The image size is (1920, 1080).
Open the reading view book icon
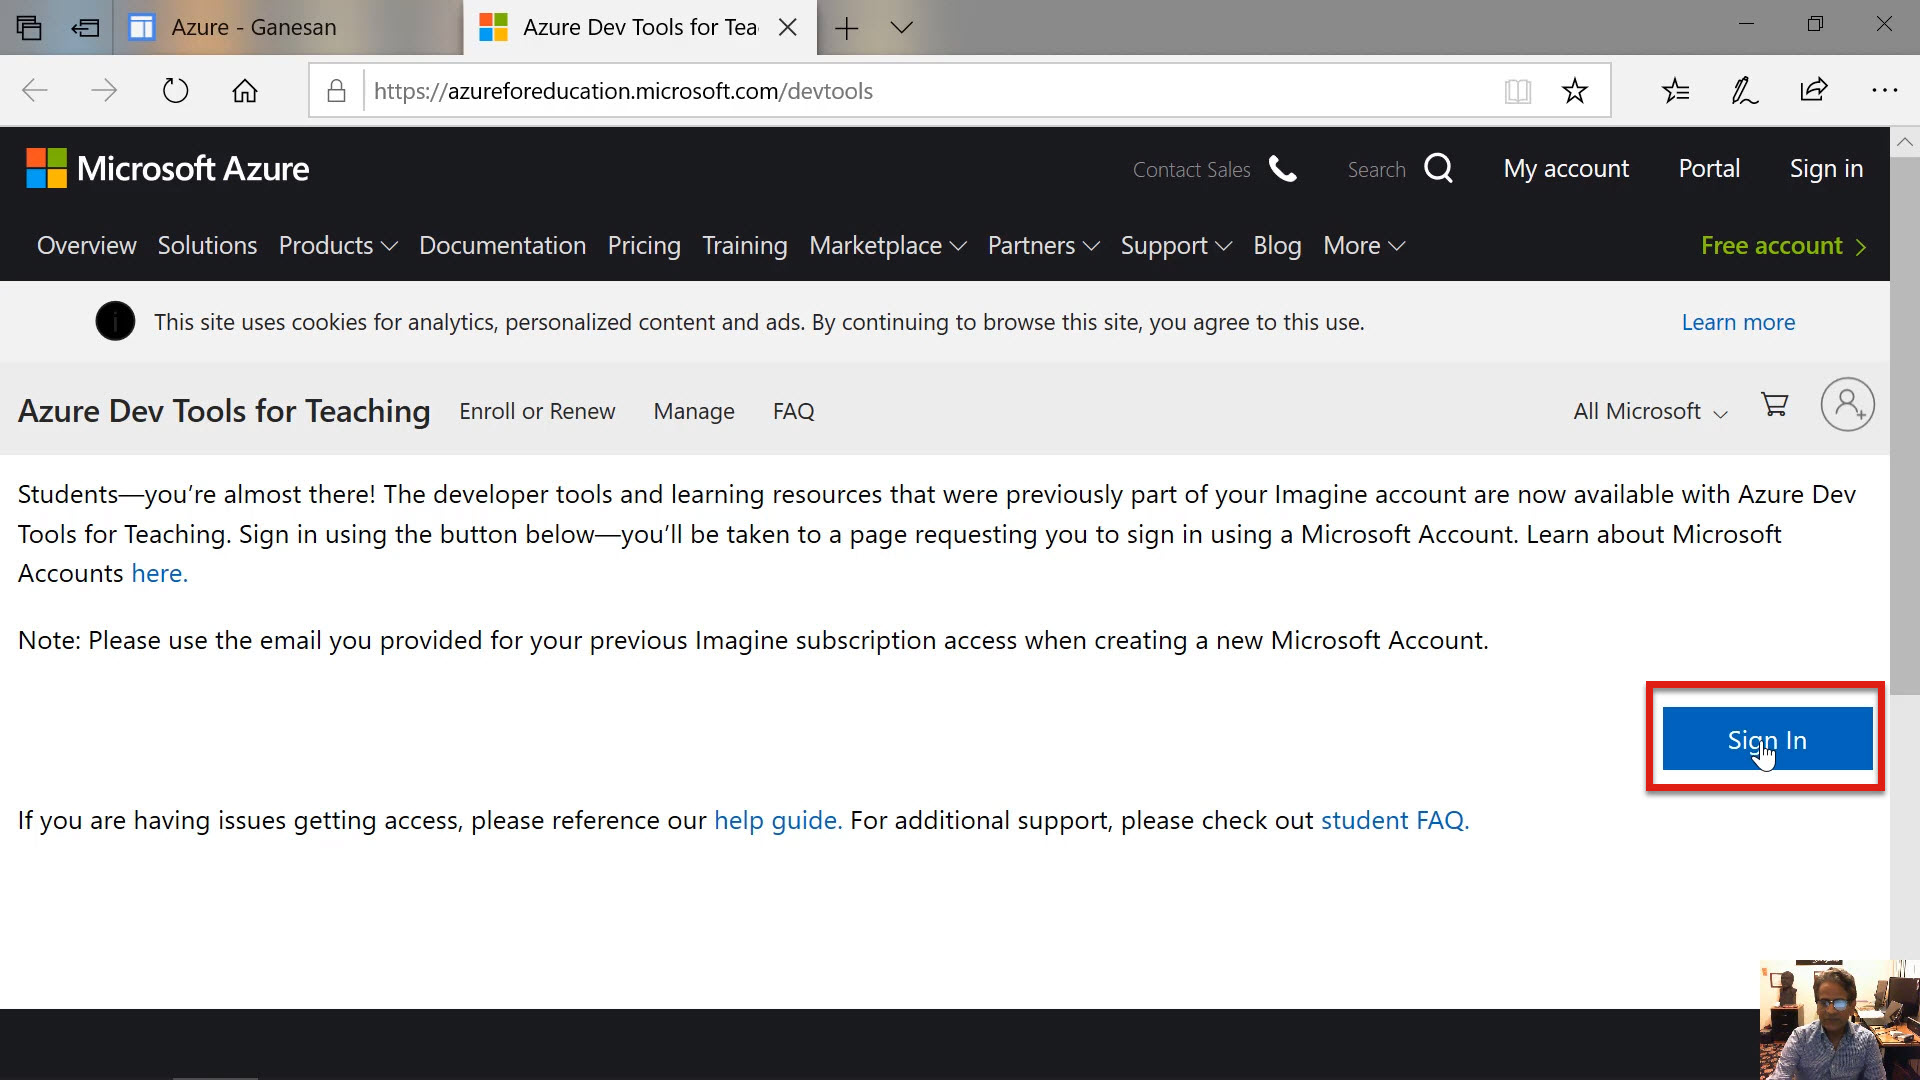point(1517,91)
